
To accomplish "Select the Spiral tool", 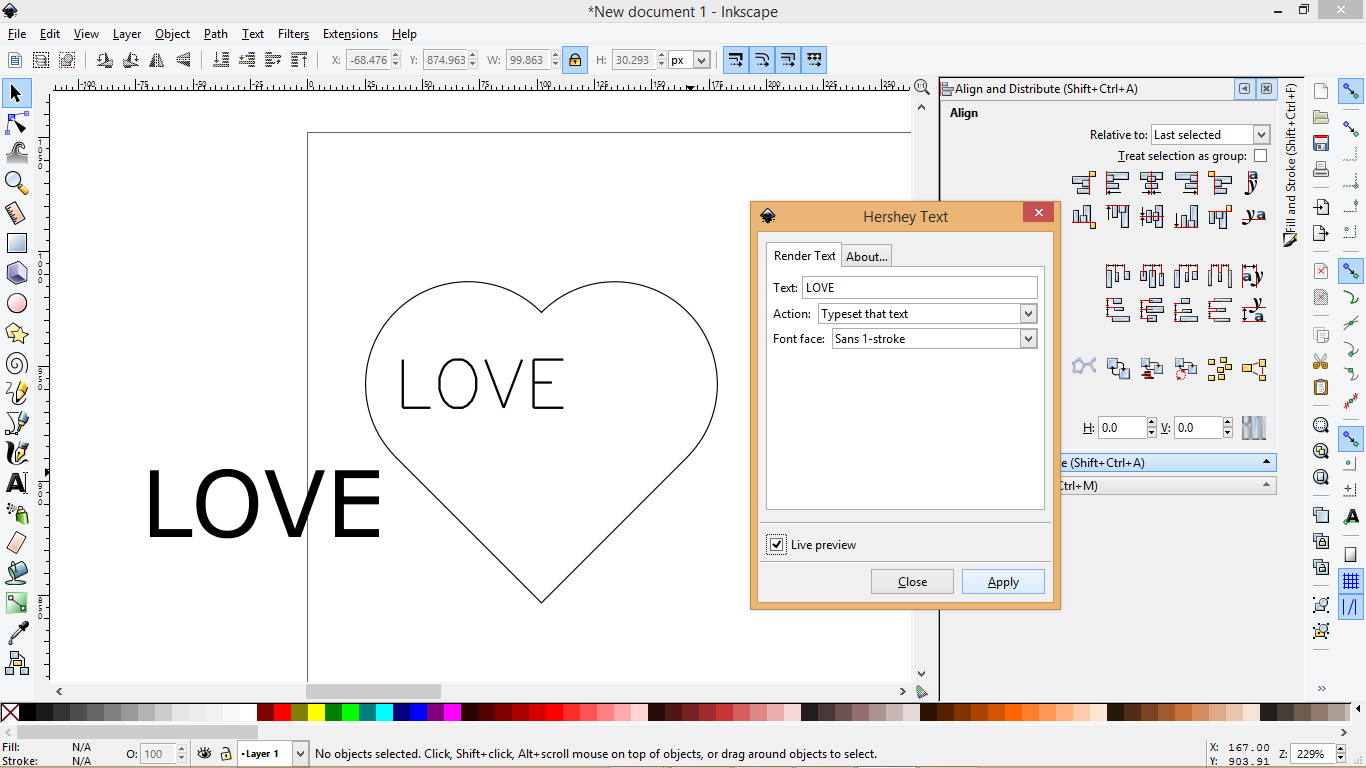I will tap(16, 363).
